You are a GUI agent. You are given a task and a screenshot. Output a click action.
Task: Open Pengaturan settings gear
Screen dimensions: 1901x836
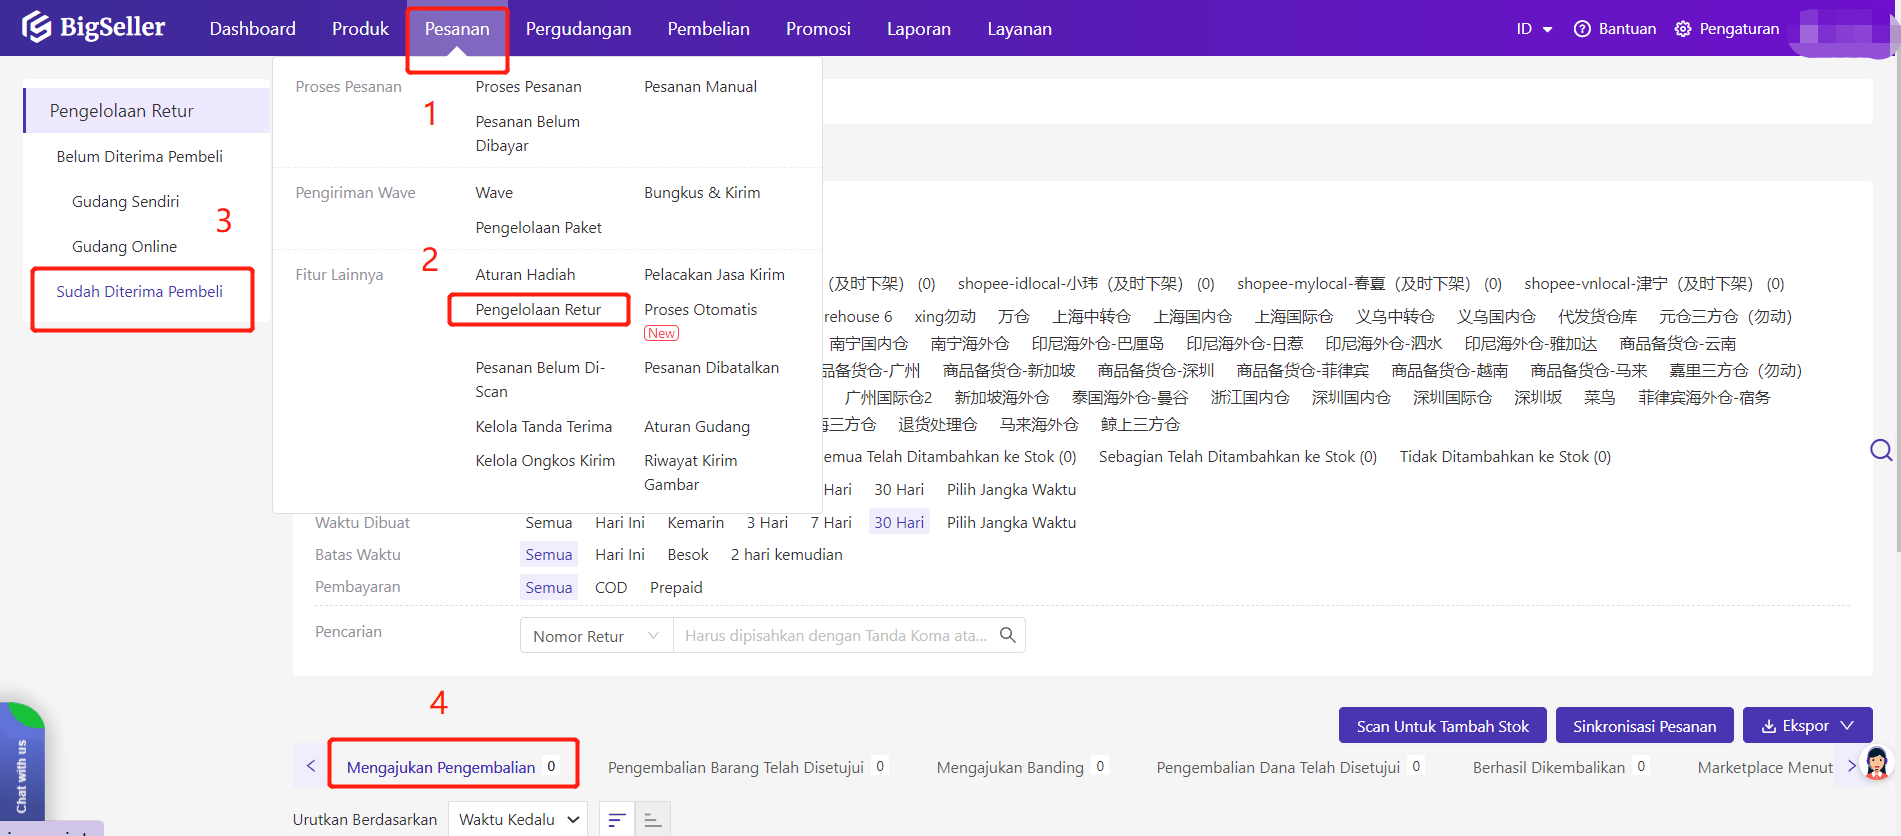pyautogui.click(x=1683, y=29)
